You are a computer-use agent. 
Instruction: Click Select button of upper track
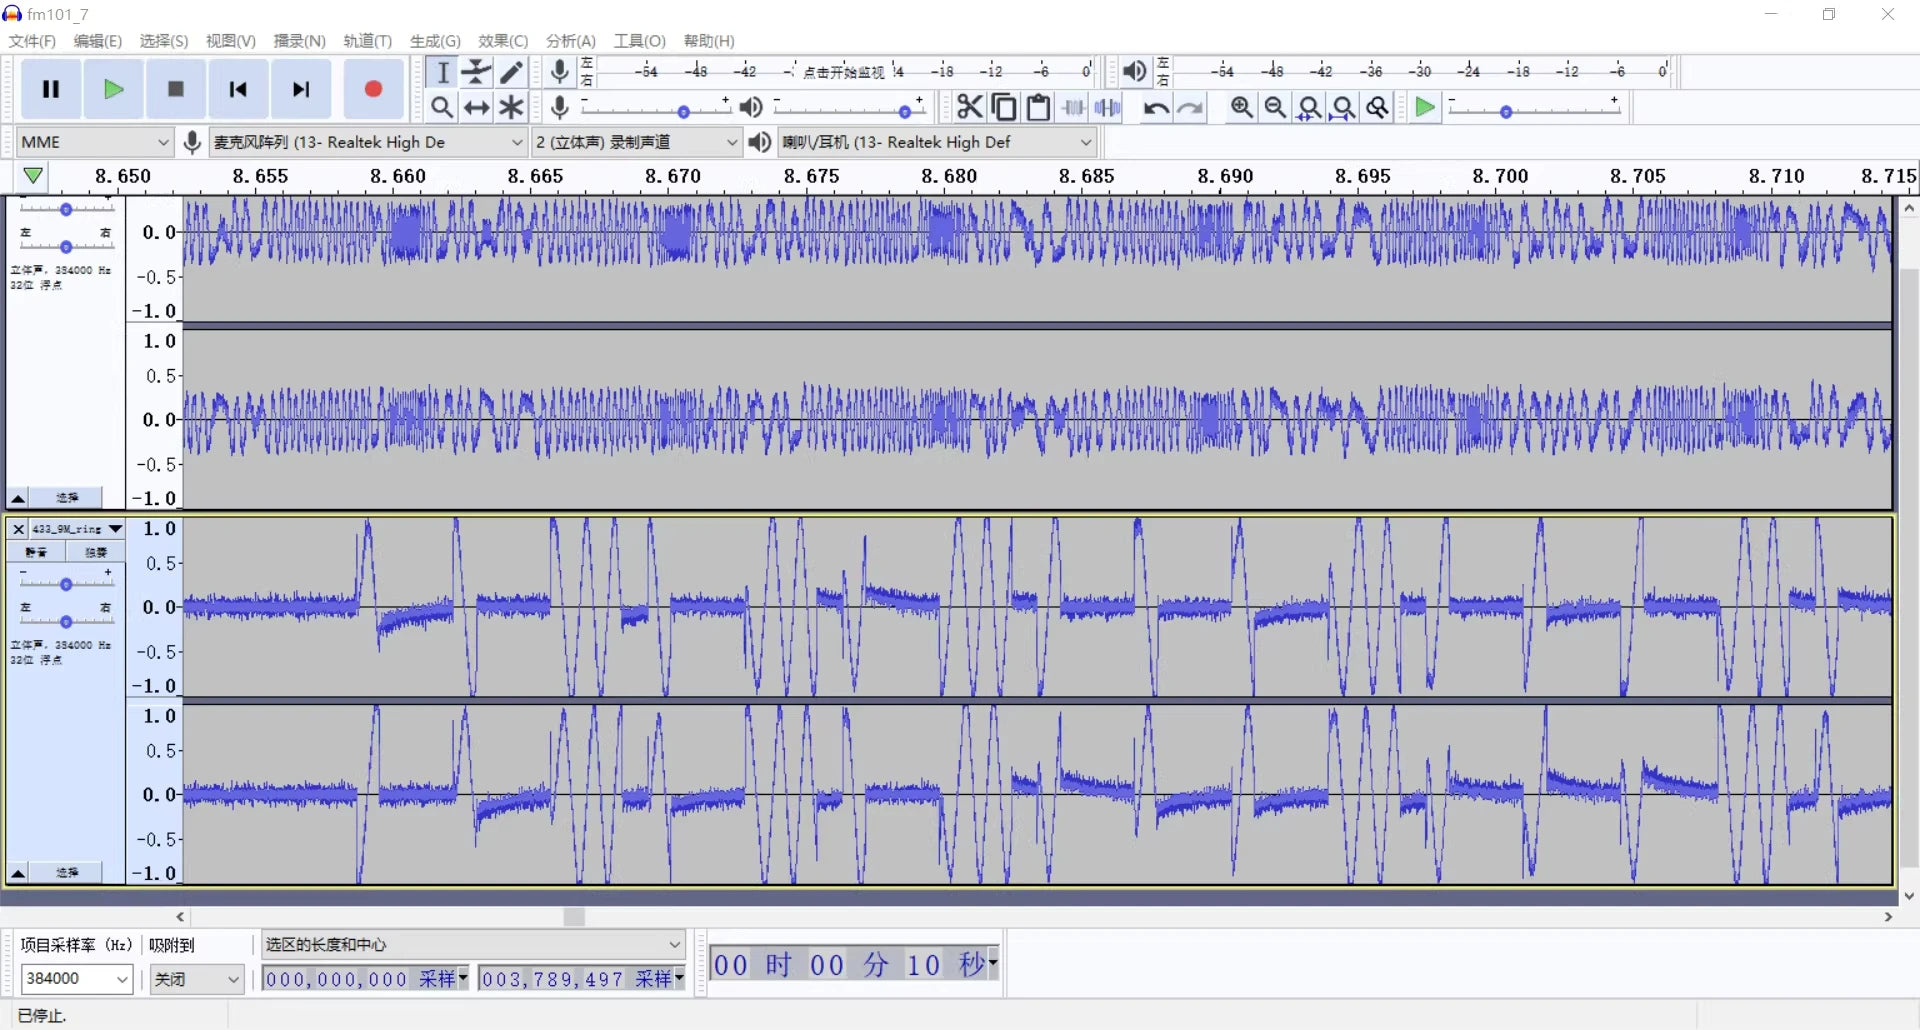(x=66, y=498)
